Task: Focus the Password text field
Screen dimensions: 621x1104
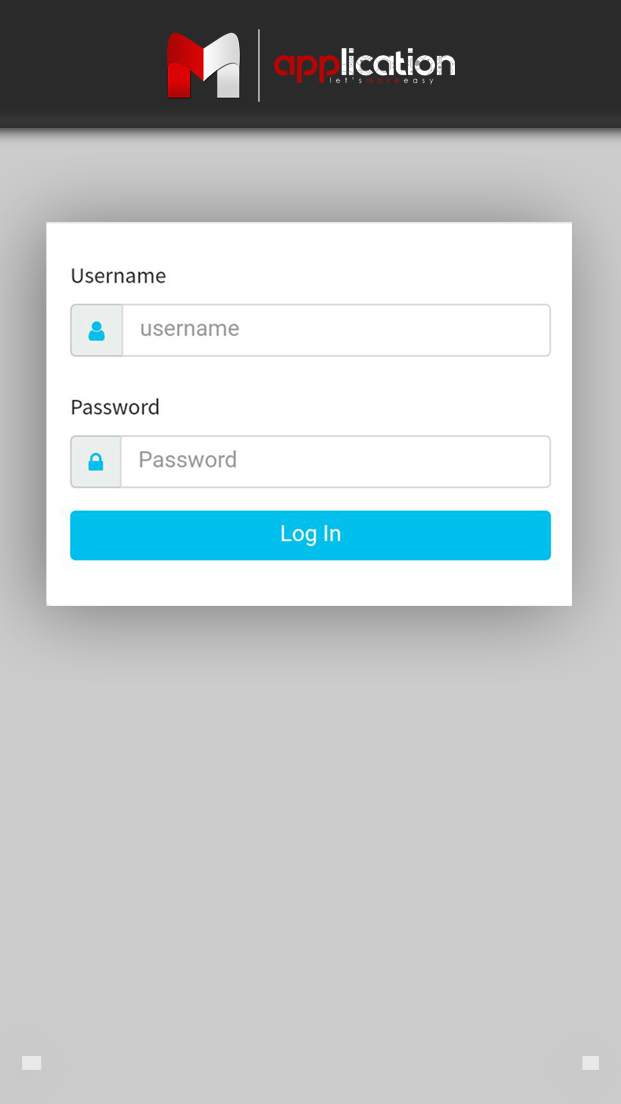Action: (x=336, y=461)
